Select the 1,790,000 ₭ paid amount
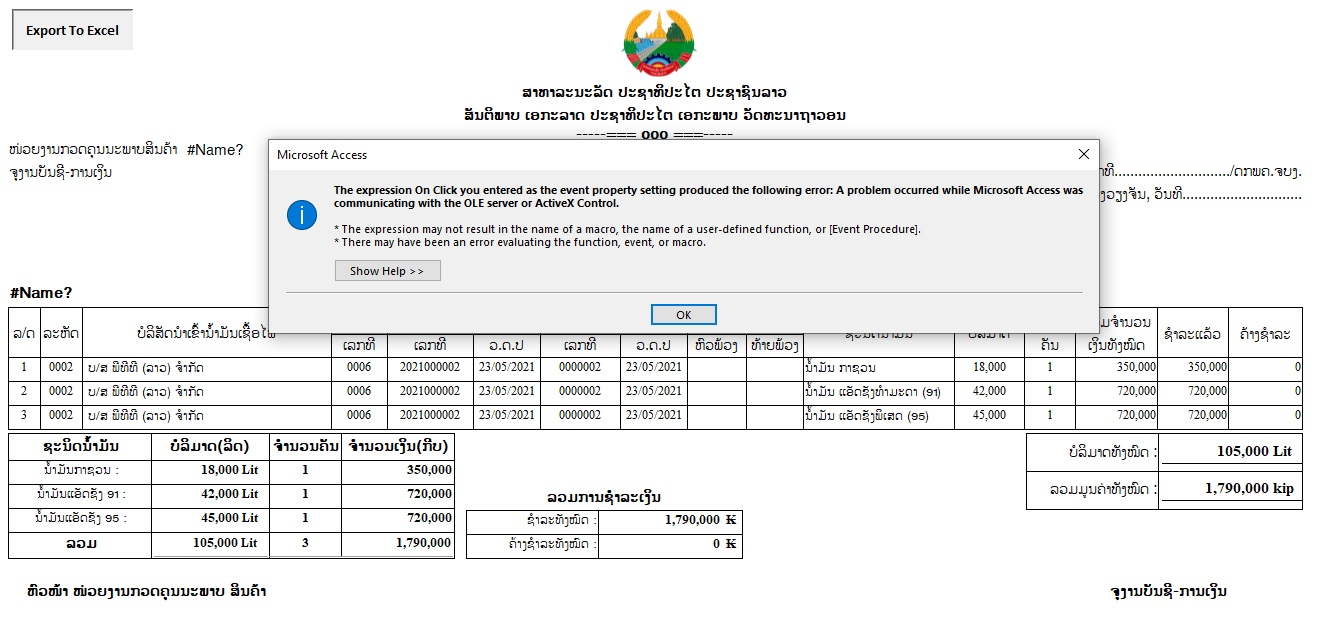This screenshot has width=1337, height=628. point(700,520)
